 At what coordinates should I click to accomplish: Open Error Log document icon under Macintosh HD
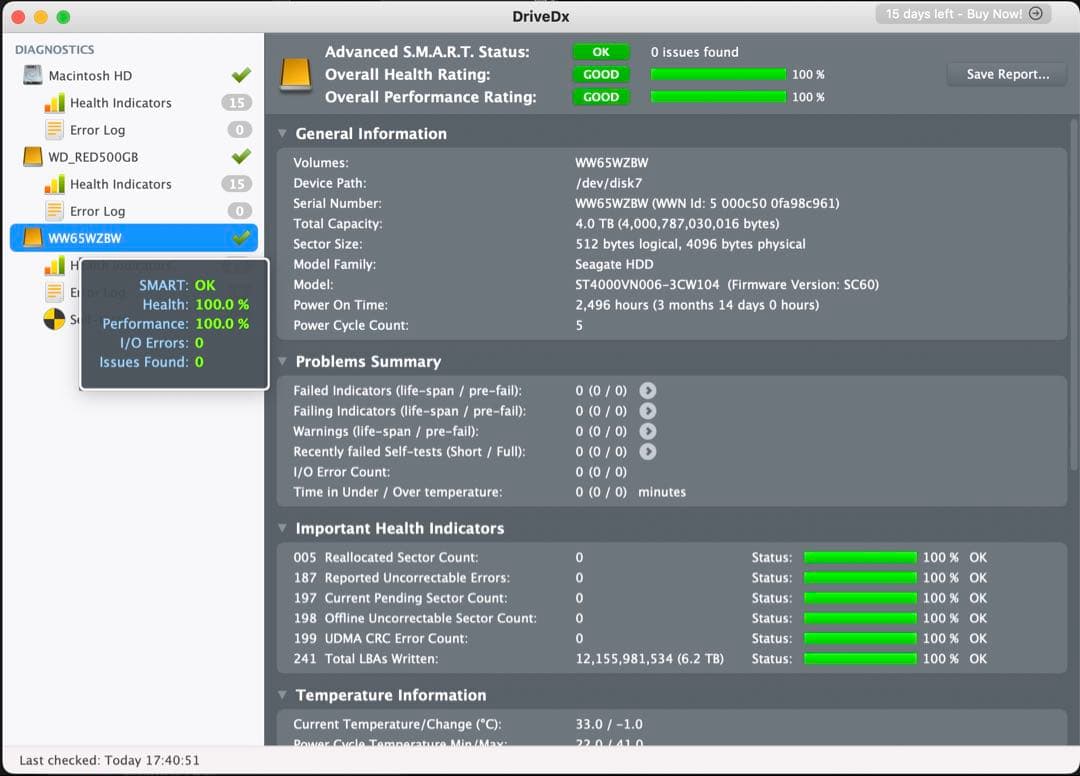pyautogui.click(x=54, y=129)
